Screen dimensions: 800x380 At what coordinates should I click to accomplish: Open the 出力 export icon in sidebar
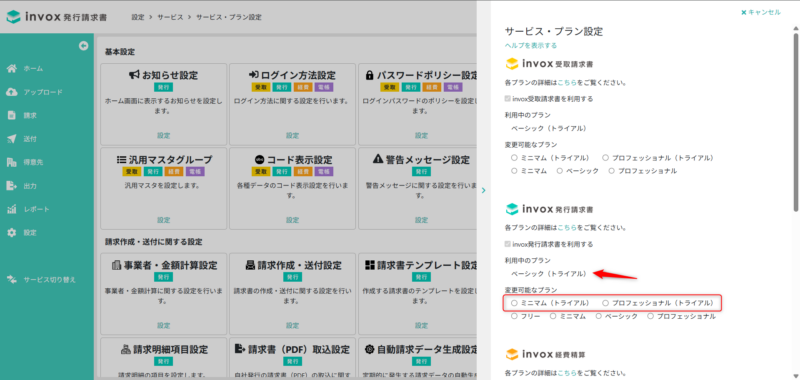click(x=11, y=186)
